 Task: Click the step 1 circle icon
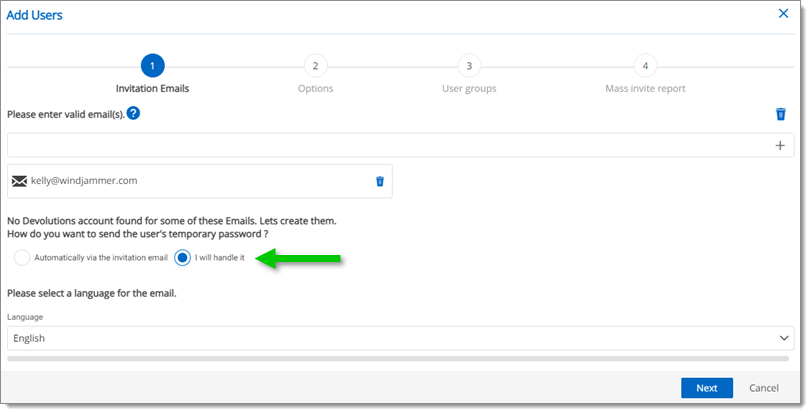(152, 66)
